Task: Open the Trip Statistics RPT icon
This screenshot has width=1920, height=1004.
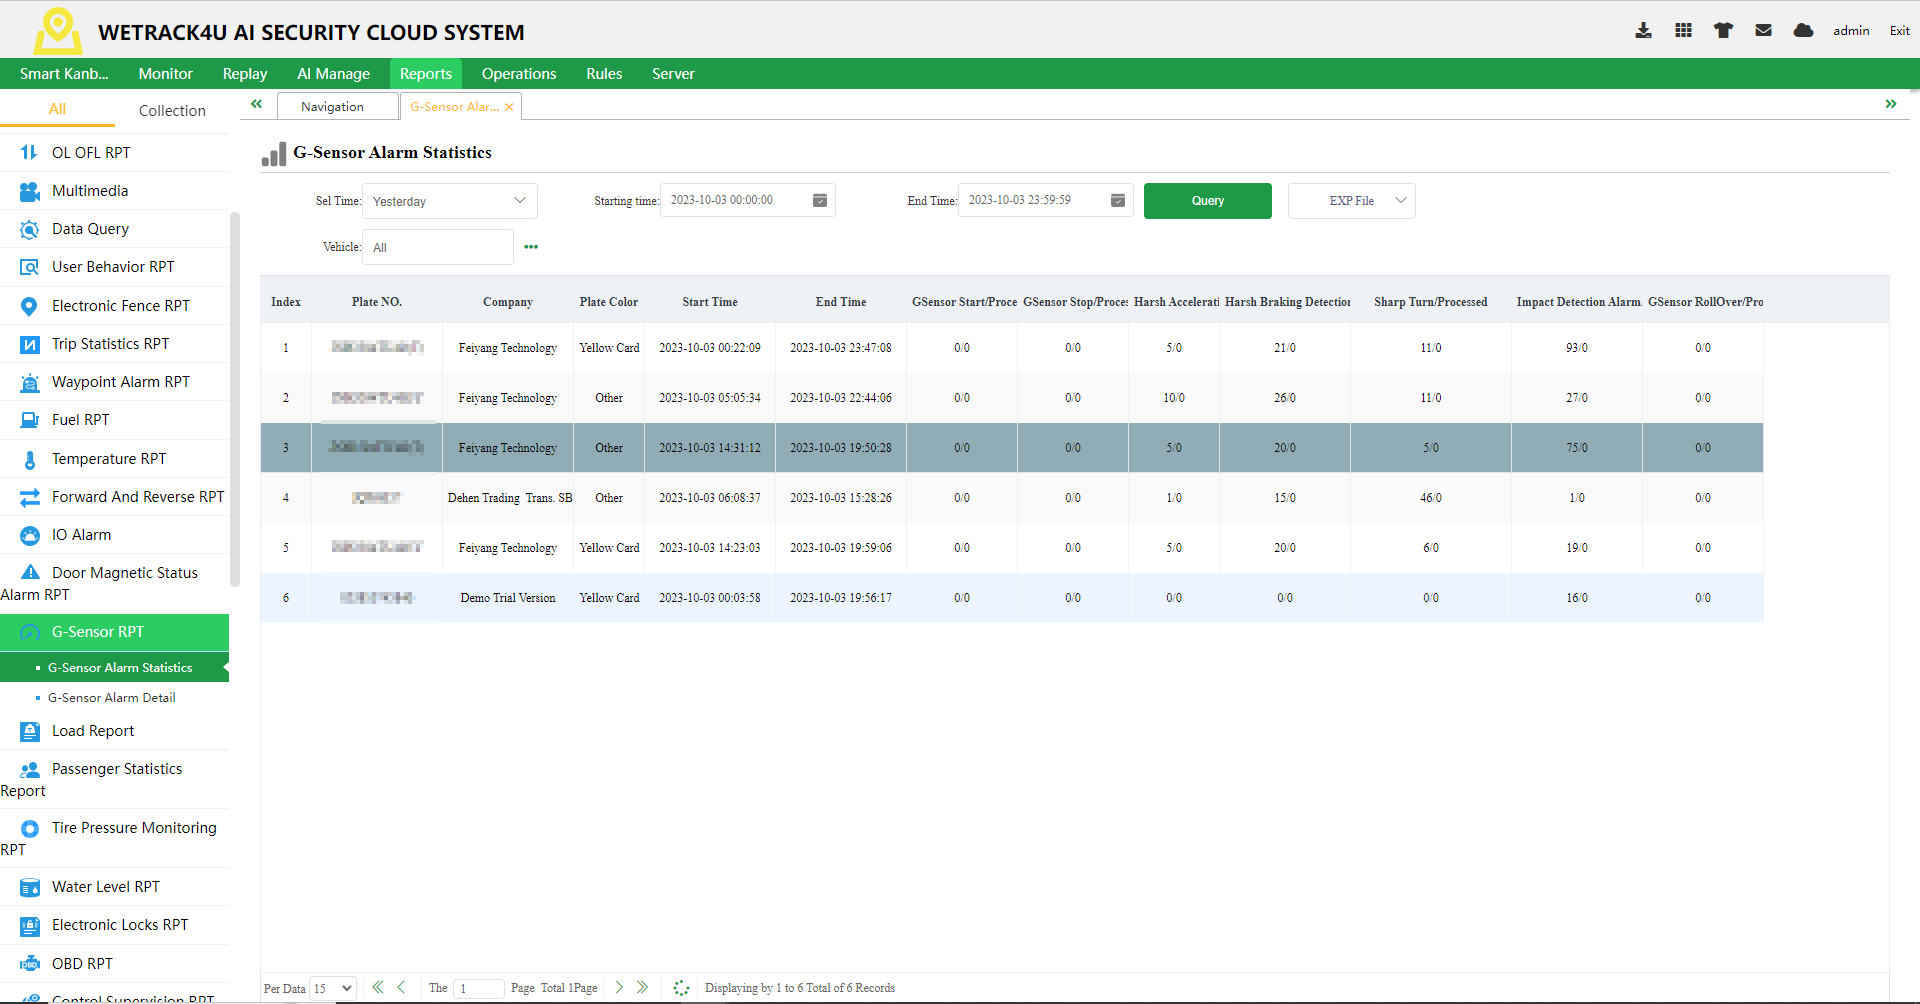Action: (x=29, y=343)
